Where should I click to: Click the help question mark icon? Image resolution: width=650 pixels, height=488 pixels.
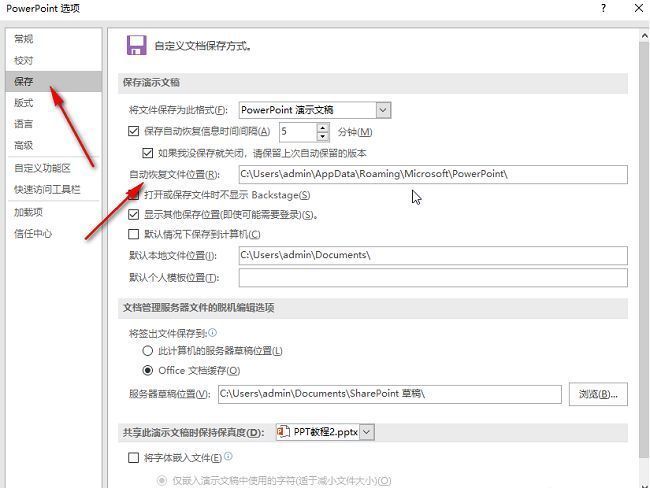tap(604, 8)
